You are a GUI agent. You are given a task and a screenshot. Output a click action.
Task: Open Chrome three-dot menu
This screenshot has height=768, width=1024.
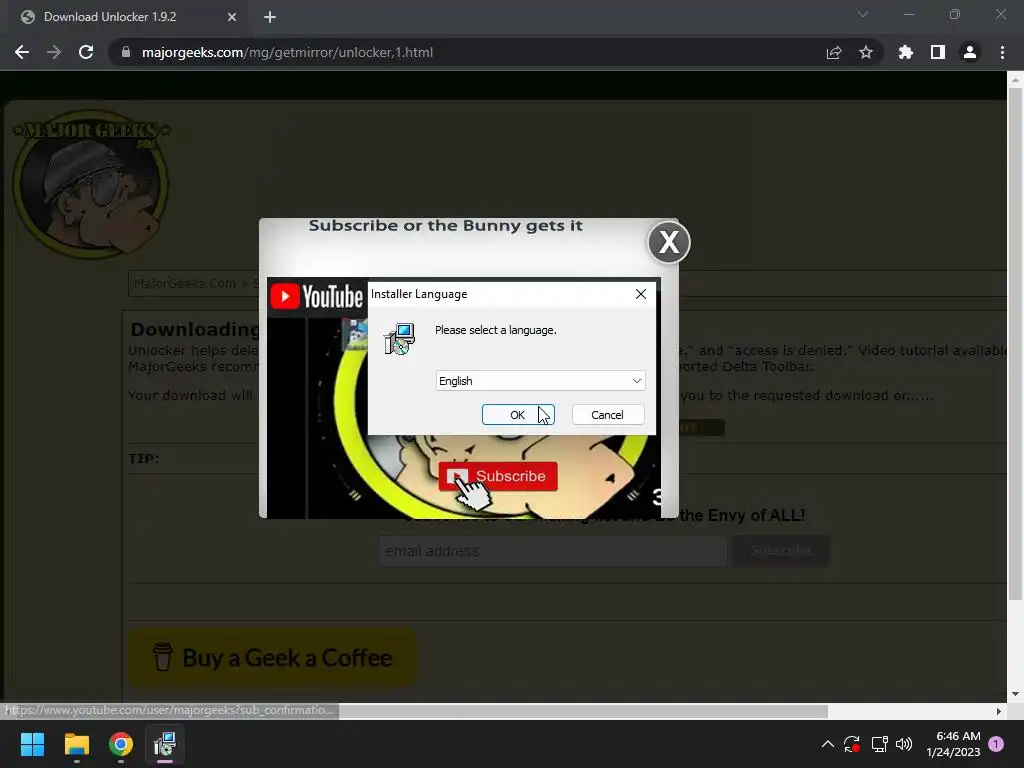click(x=1002, y=52)
